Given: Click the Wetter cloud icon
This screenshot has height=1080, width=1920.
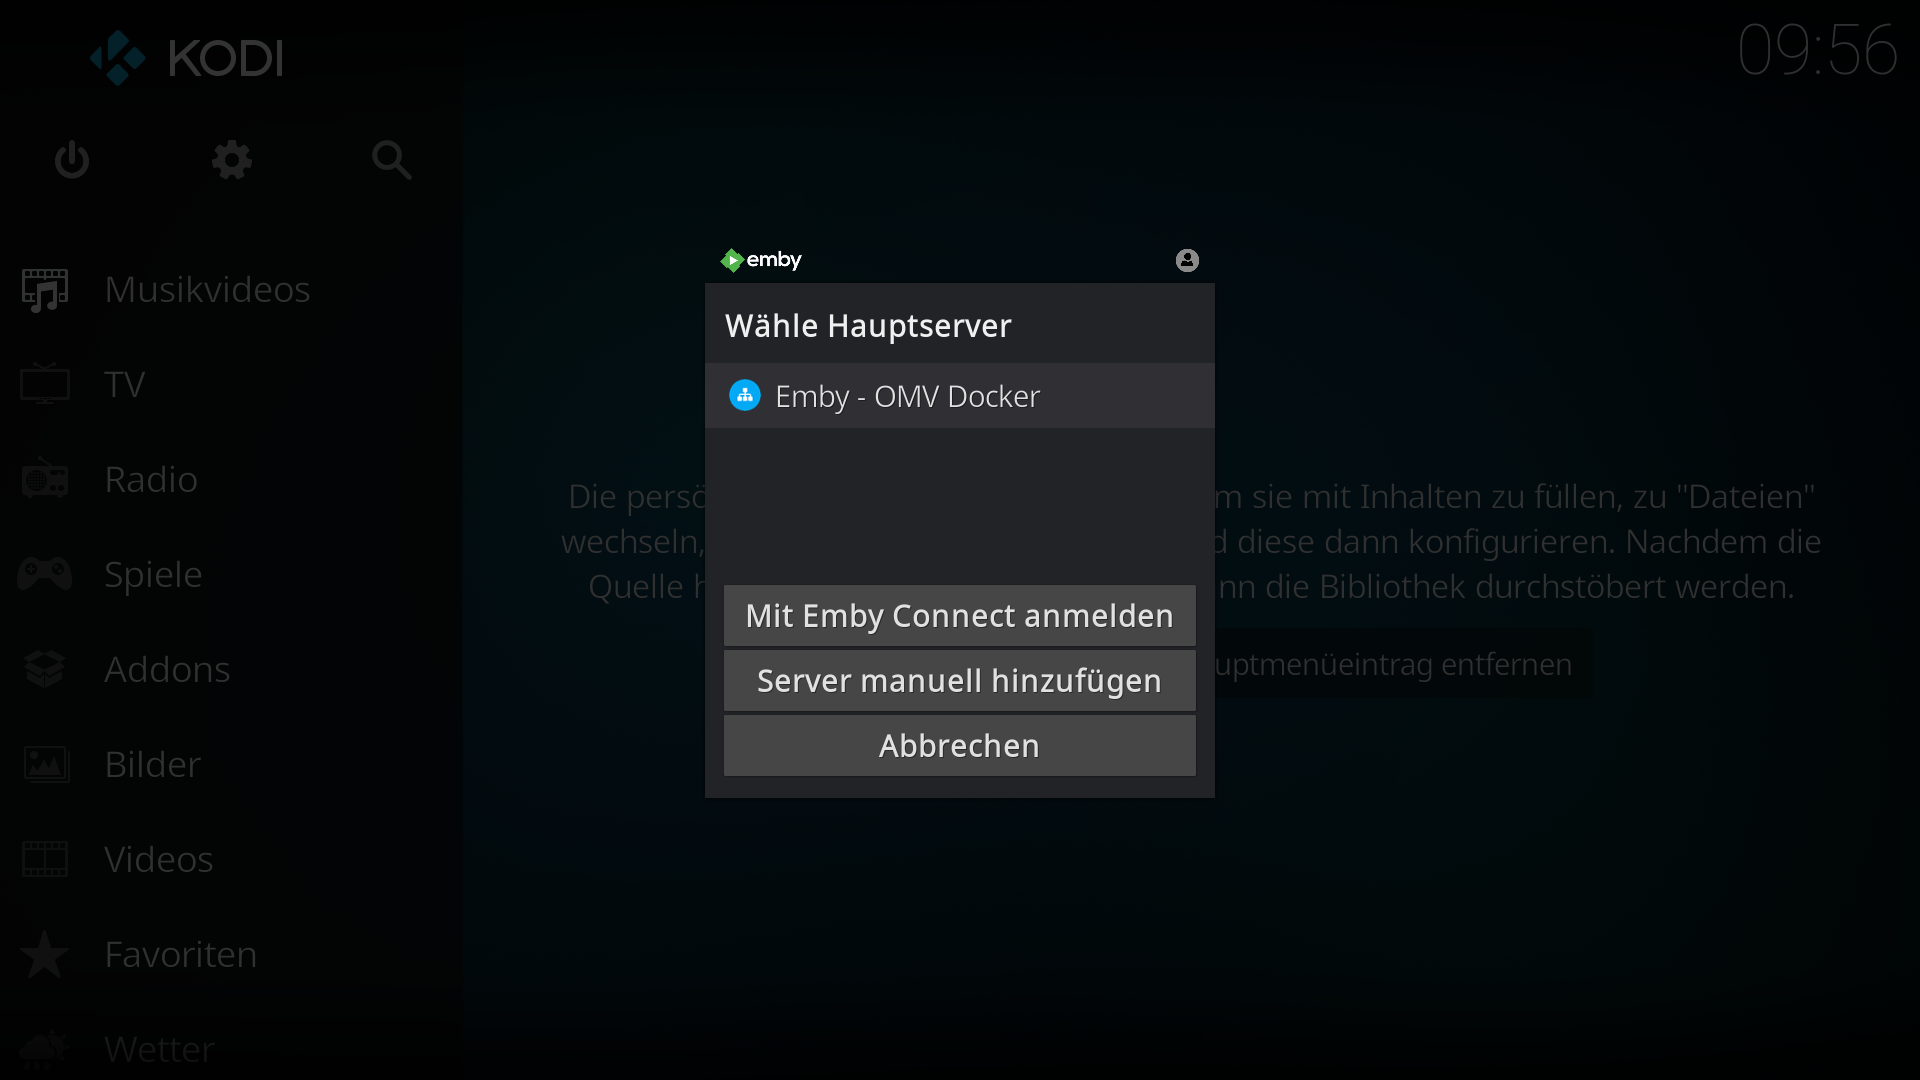Looking at the screenshot, I should 45,1049.
